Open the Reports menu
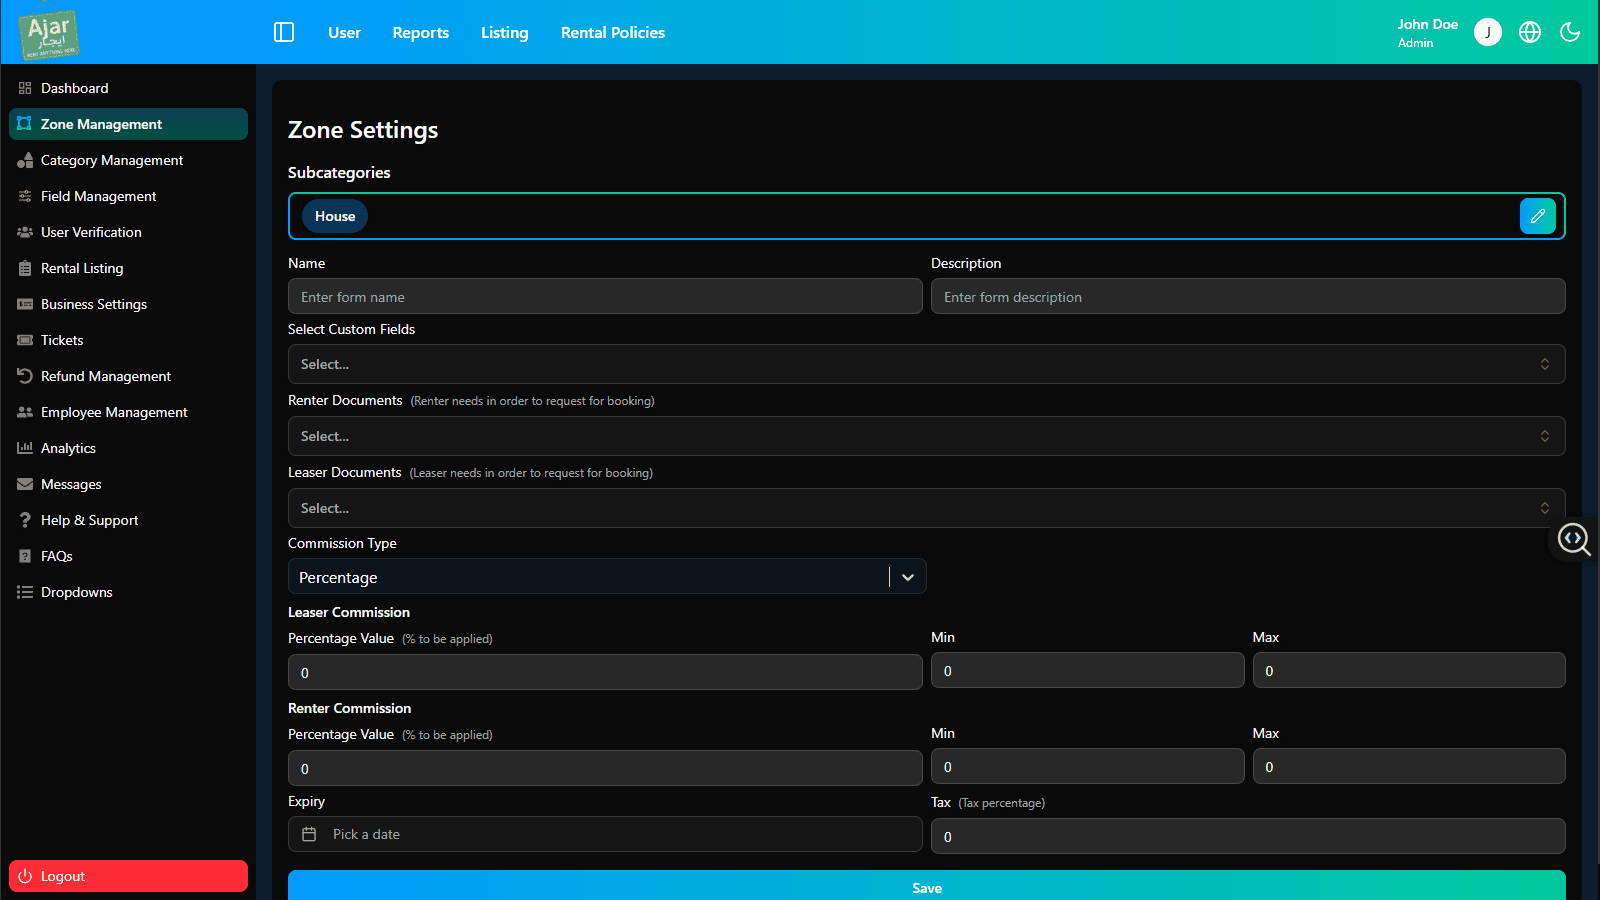 click(421, 32)
